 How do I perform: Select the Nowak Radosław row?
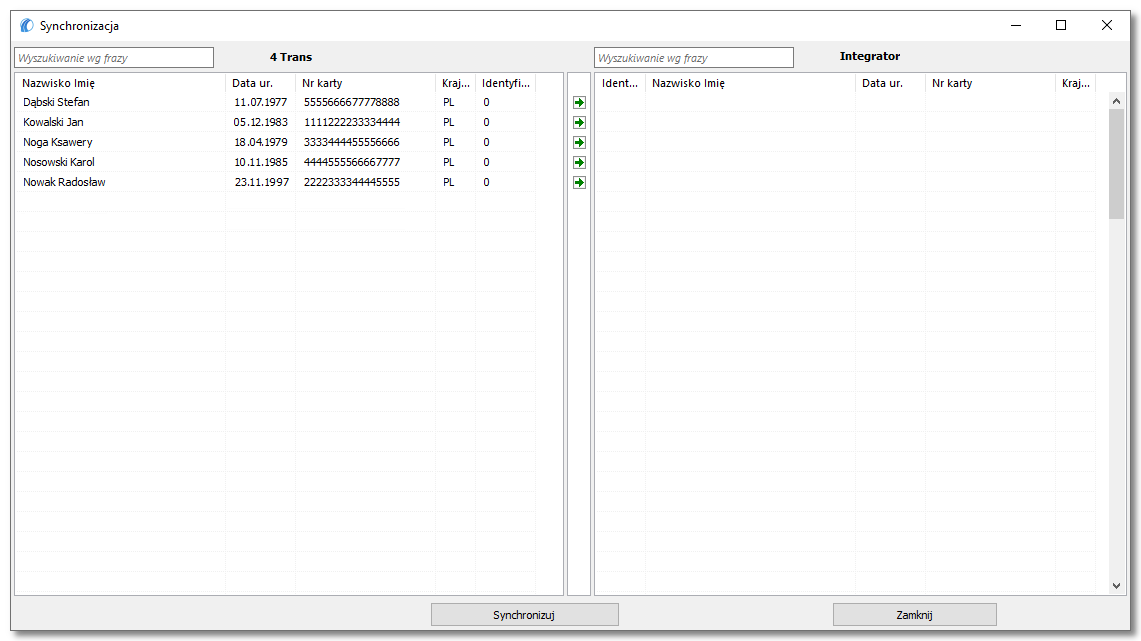pyautogui.click(x=276, y=183)
